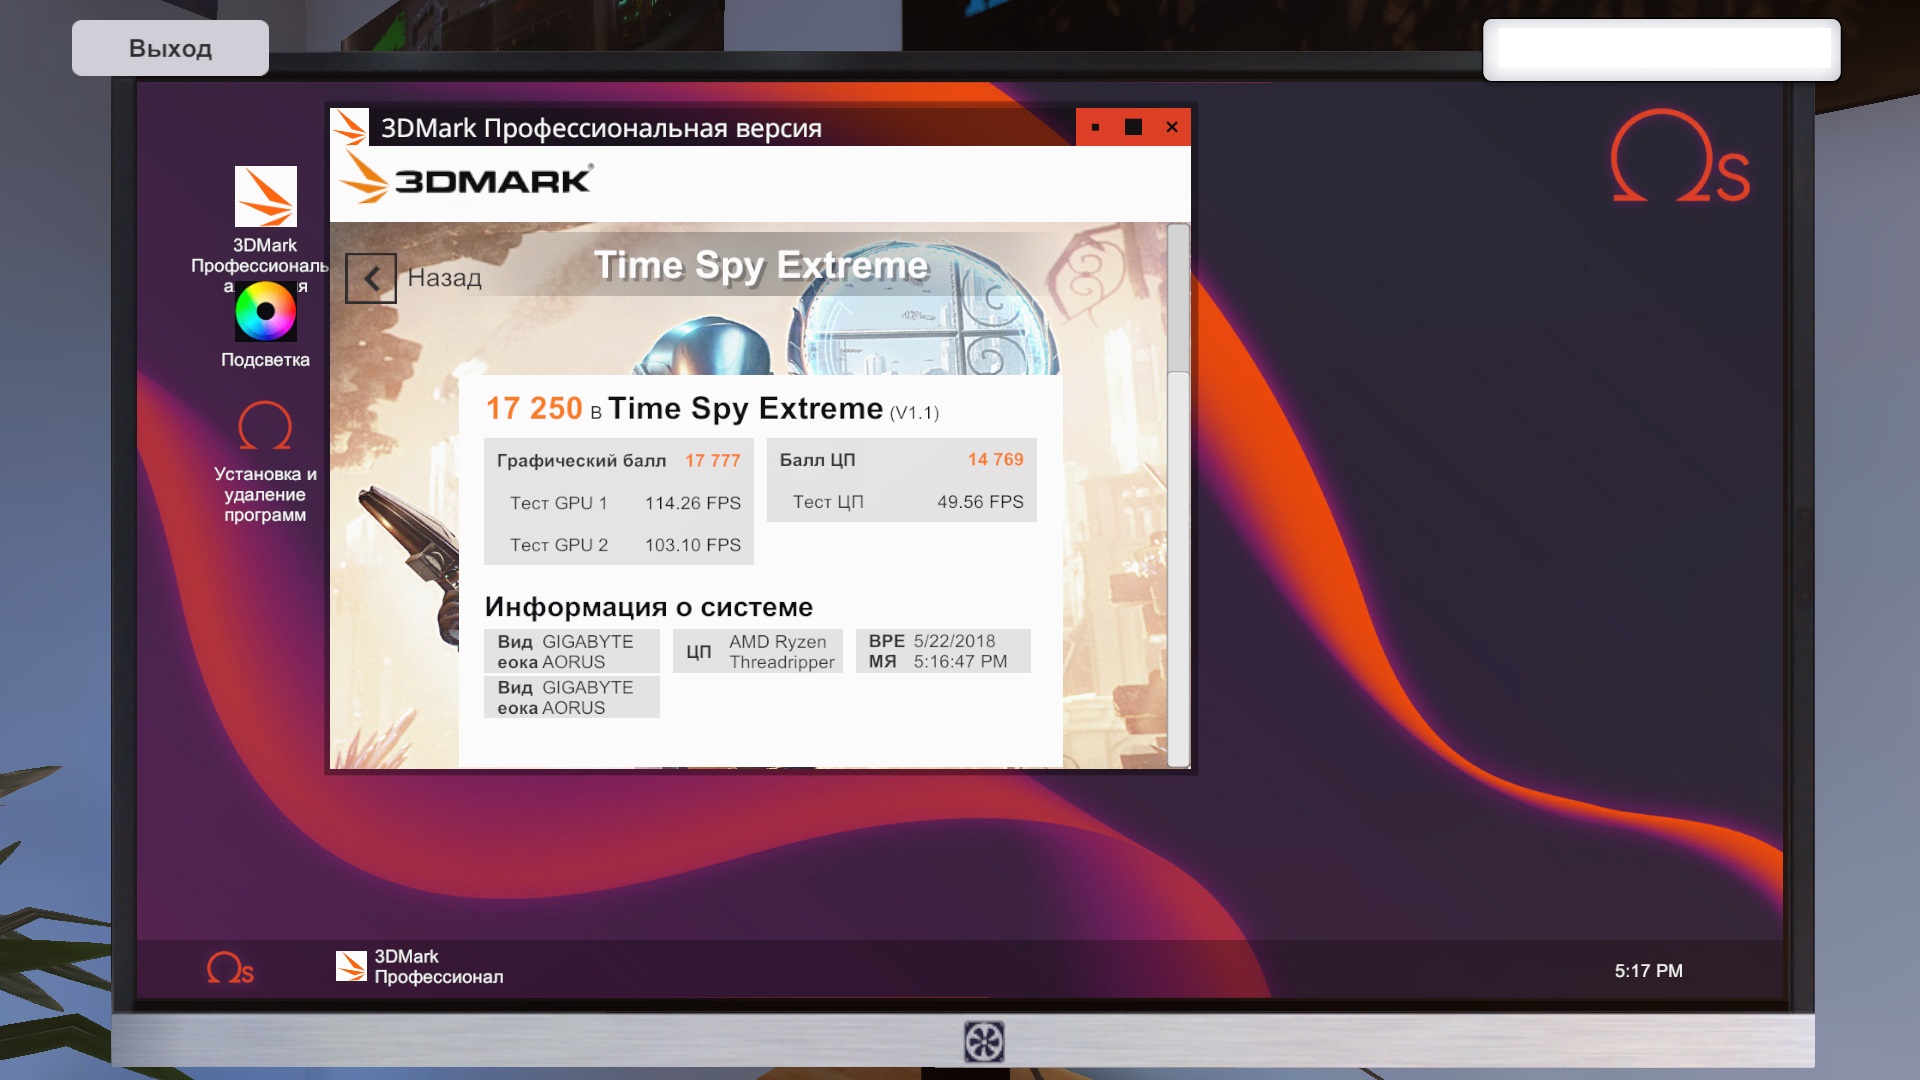Click the 3DMark icon in window title bar
The height and width of the screenshot is (1080, 1920).
tap(350, 127)
